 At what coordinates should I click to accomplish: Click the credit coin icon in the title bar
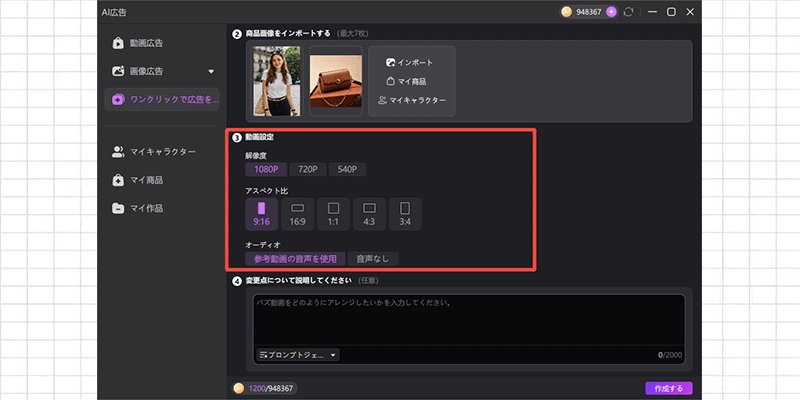pos(566,12)
